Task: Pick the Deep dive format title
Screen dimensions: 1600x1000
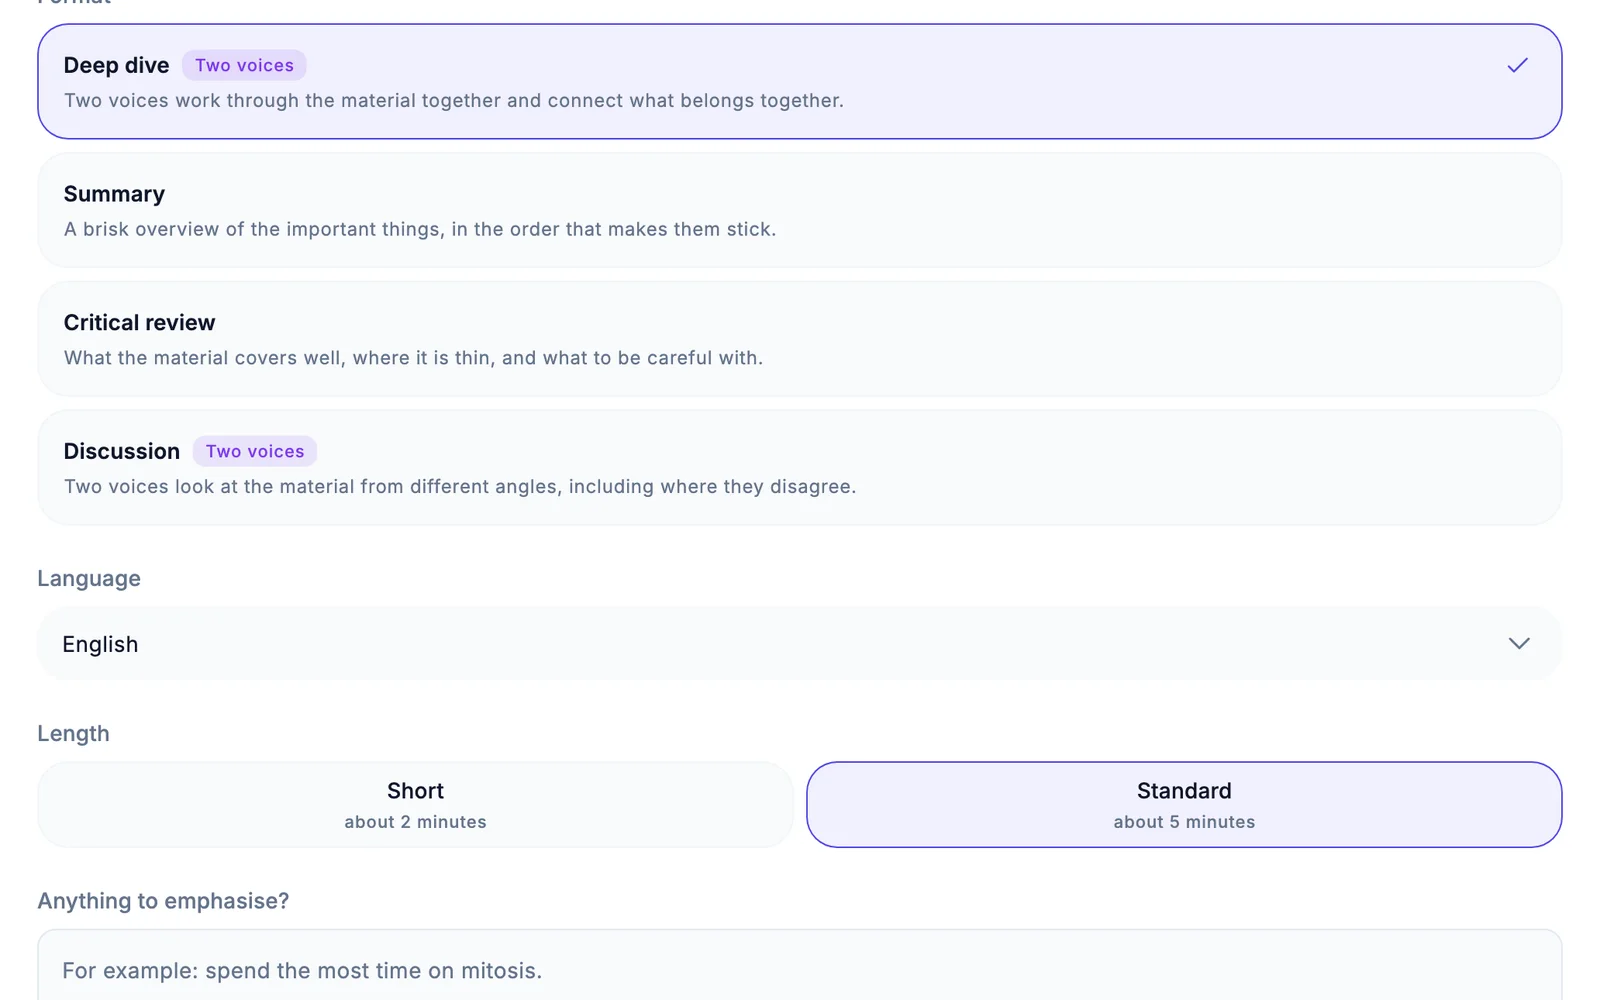Action: coord(117,66)
